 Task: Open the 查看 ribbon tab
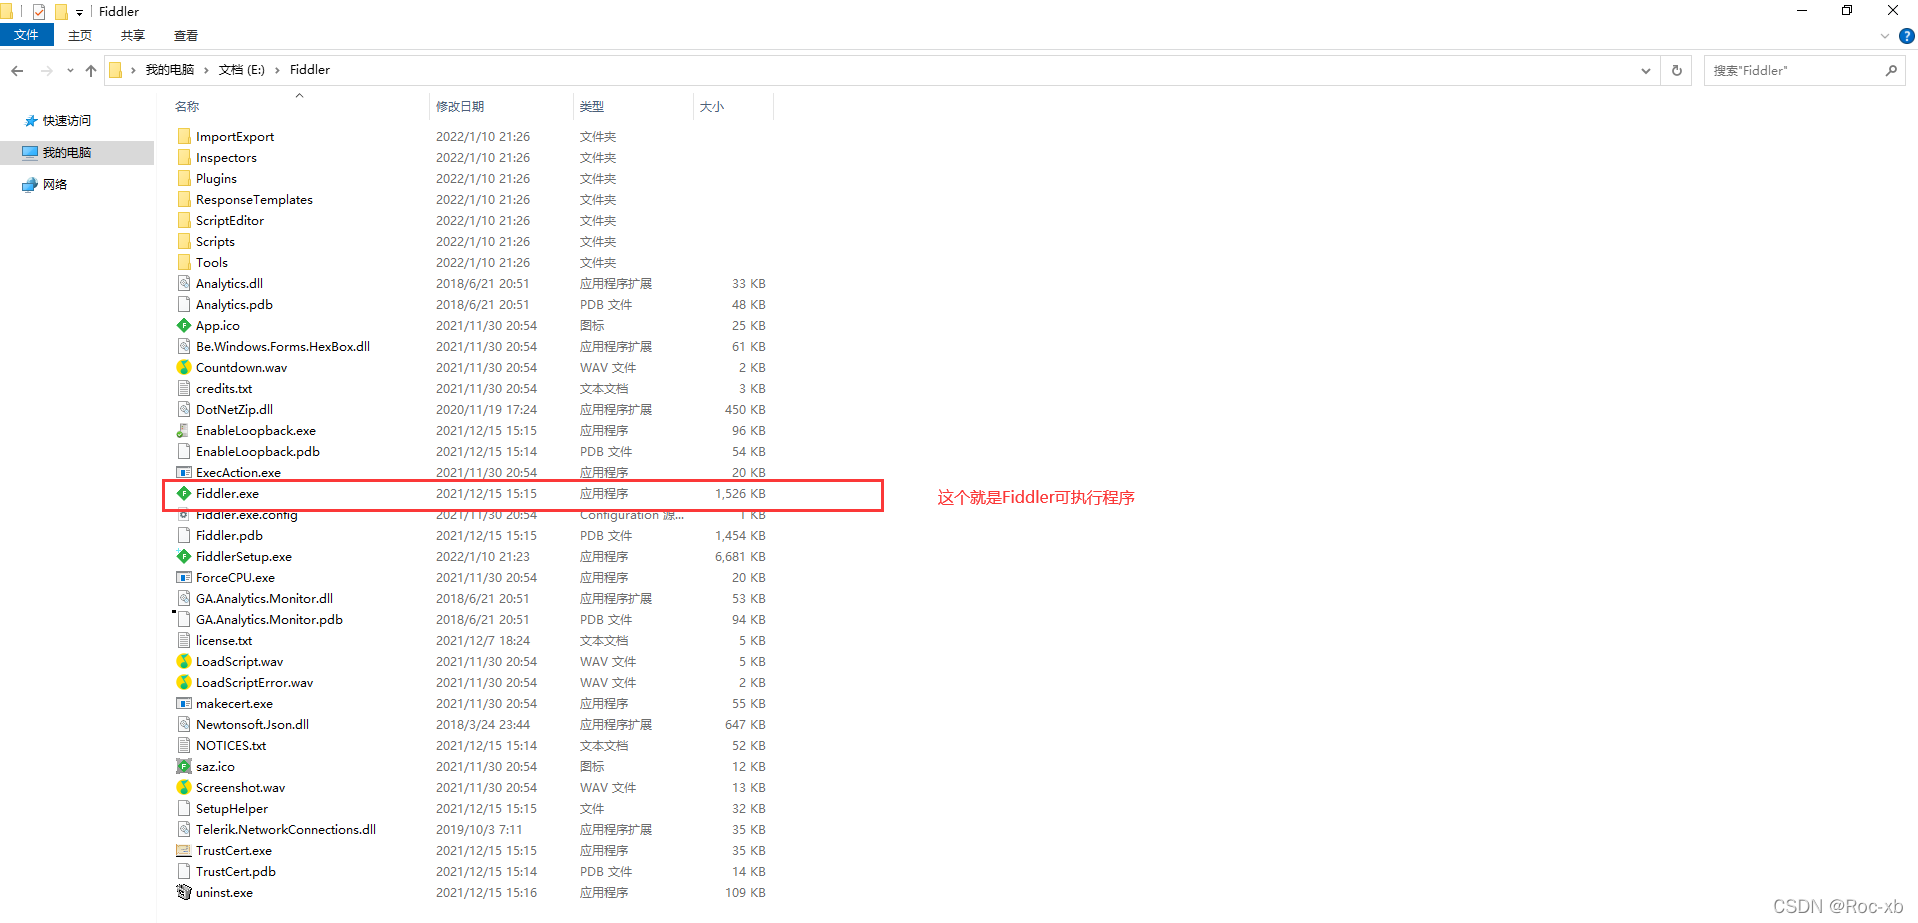(x=186, y=35)
